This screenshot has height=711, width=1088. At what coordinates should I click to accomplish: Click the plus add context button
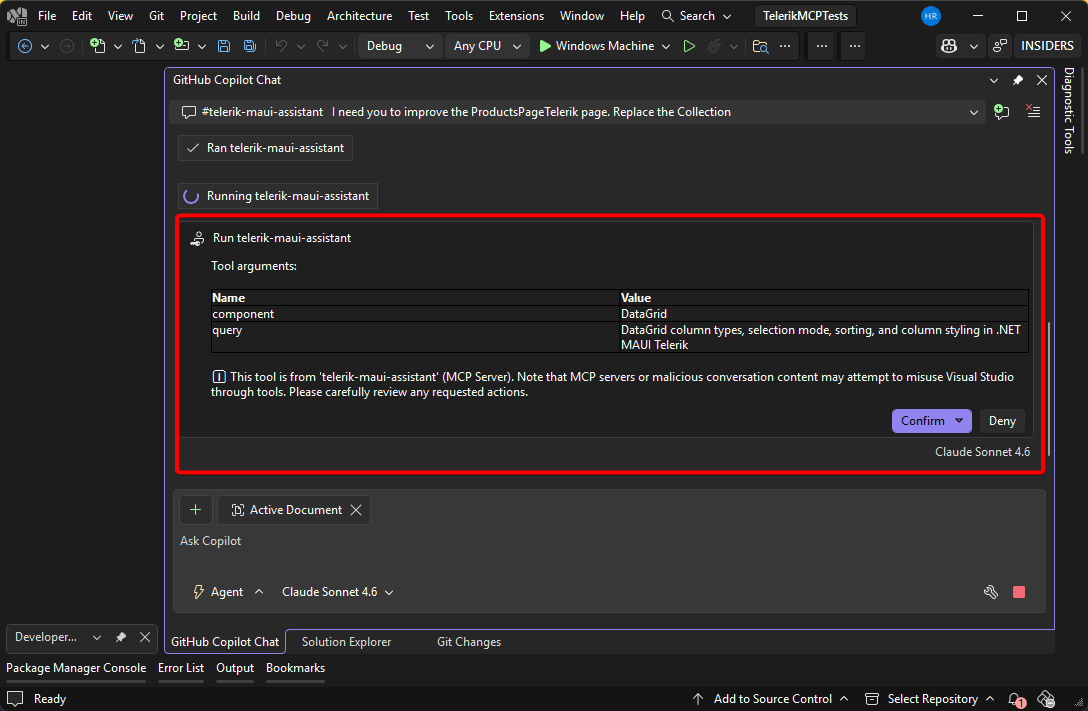(196, 510)
